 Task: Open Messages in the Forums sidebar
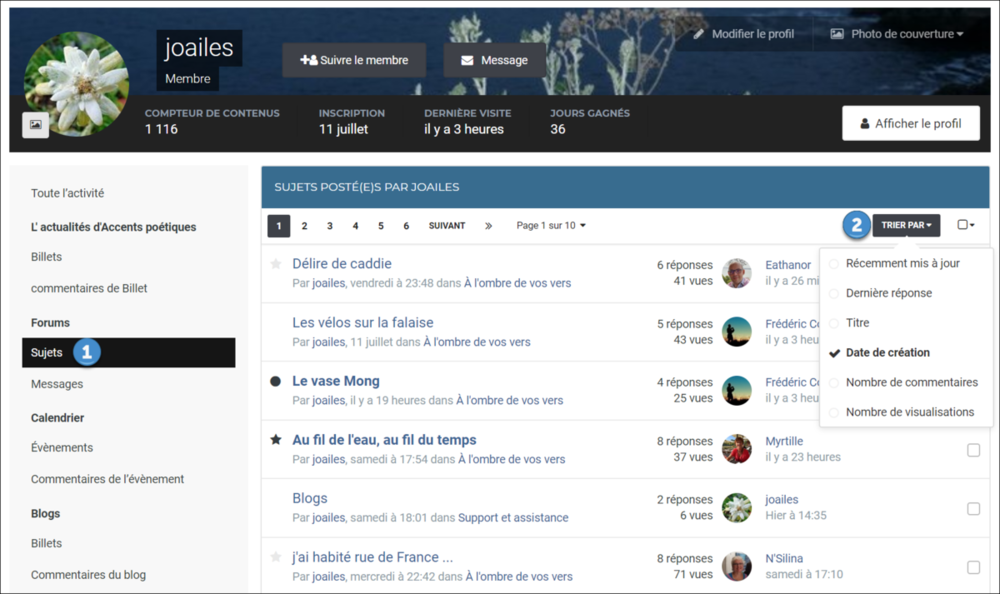coord(57,384)
